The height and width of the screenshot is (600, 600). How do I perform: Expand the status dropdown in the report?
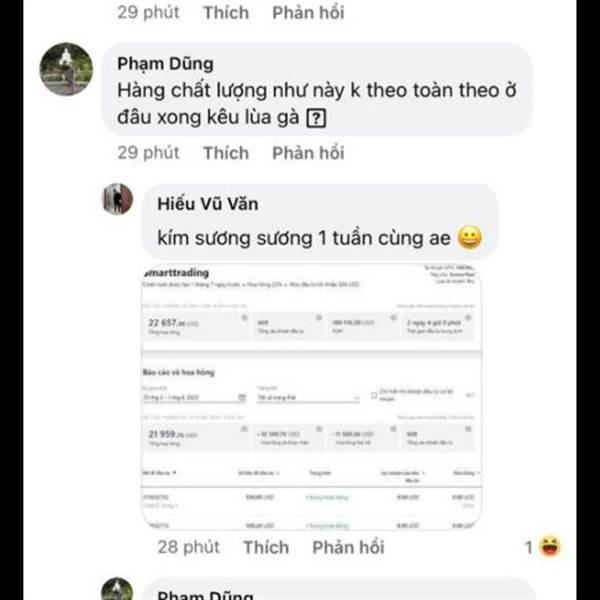[x=308, y=398]
